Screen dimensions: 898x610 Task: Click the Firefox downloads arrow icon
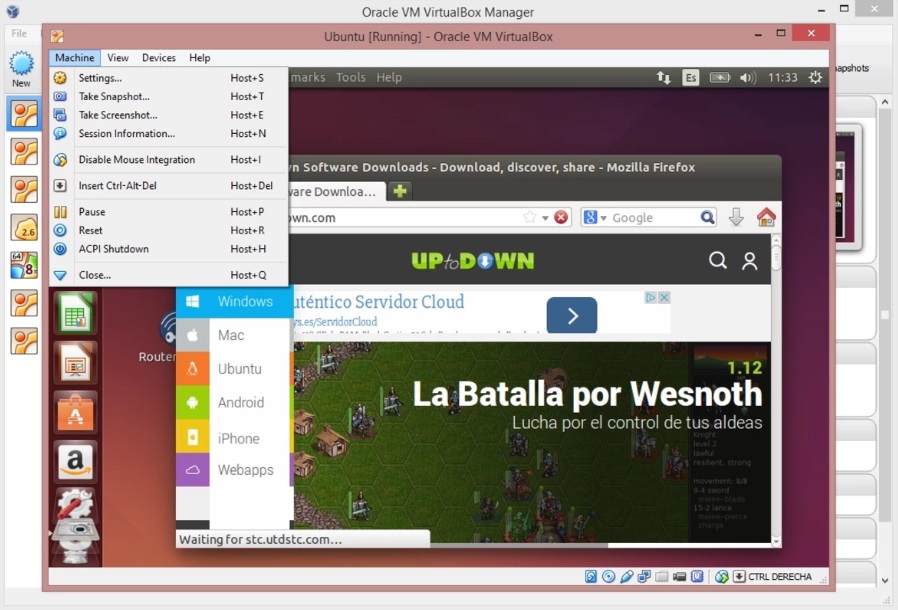click(736, 217)
